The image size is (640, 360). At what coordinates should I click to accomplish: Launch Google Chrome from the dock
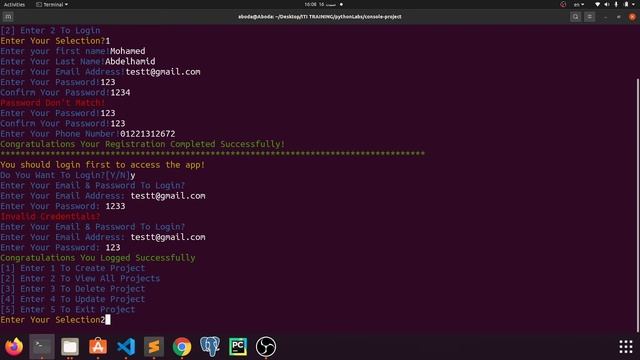(182, 347)
